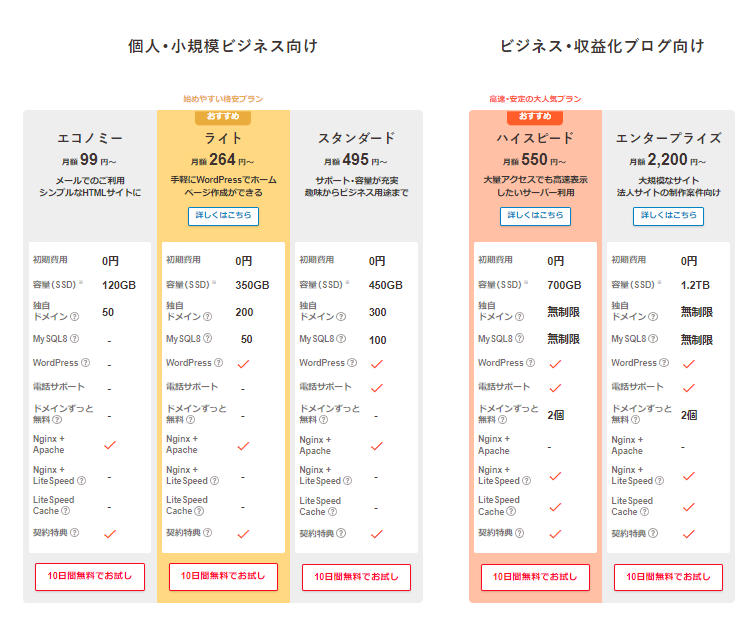Click 契約特典 help icon in Standard plan
Screen dimensions: 756x625
tap(342, 534)
